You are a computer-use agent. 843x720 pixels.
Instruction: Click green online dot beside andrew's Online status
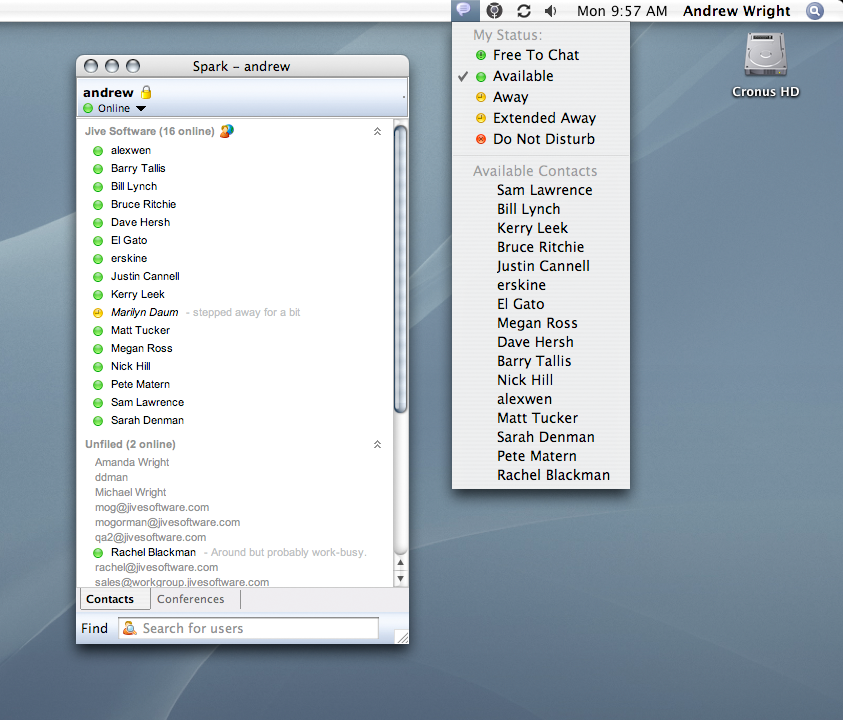coord(88,109)
